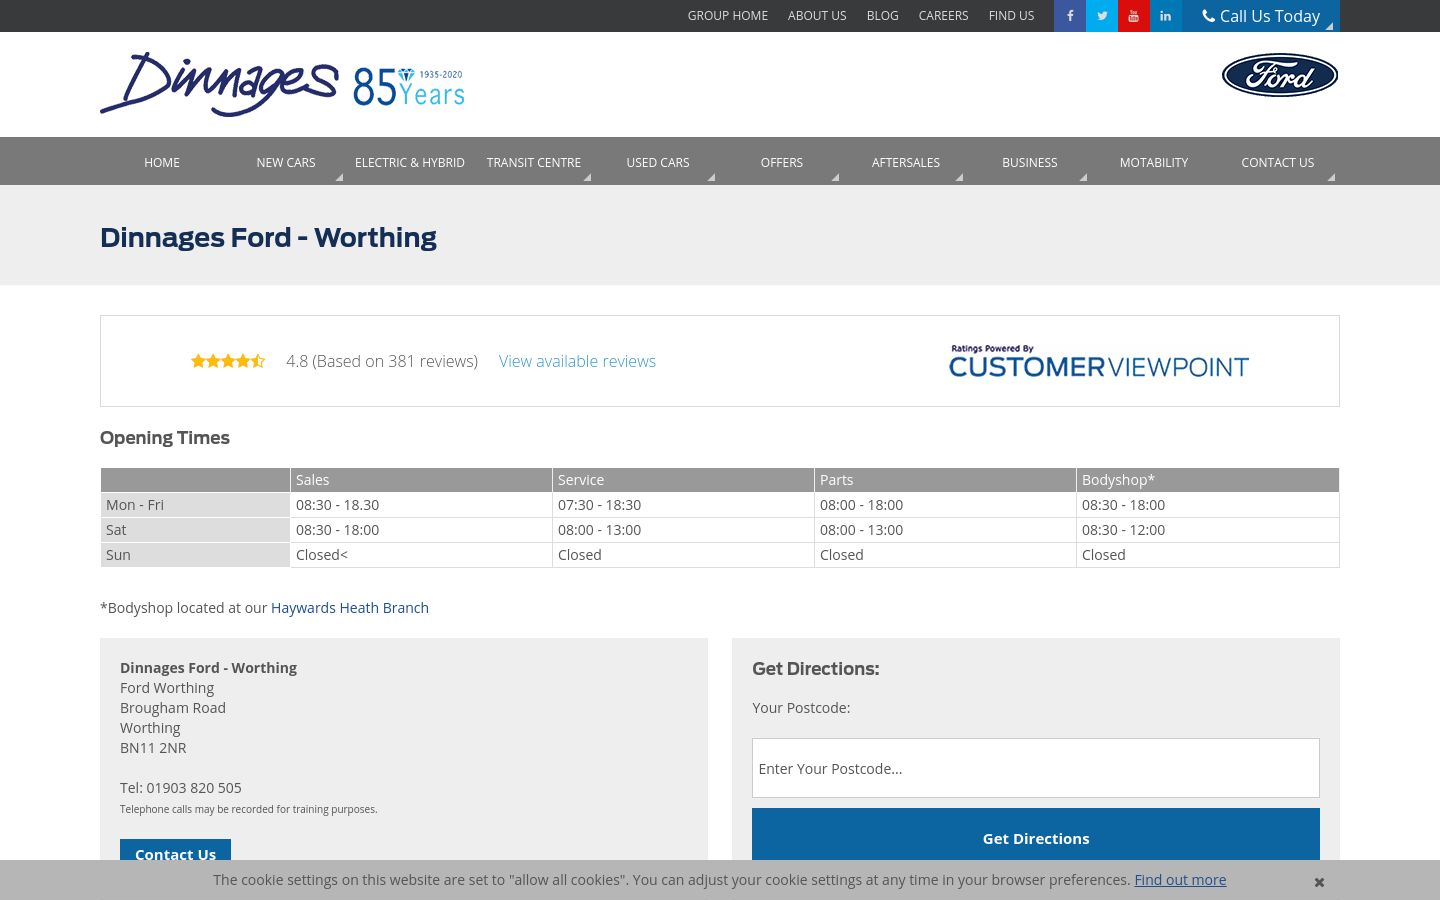Open the Group Home link
Screen dimensions: 1440x900
click(728, 16)
